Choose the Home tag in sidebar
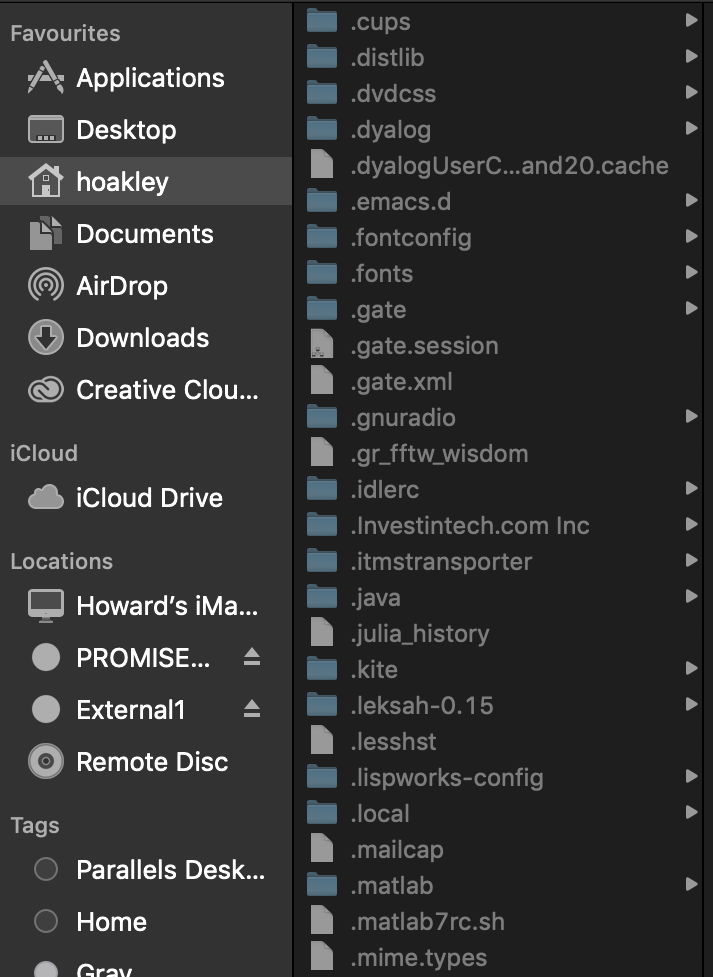This screenshot has height=977, width=713. coord(111,922)
